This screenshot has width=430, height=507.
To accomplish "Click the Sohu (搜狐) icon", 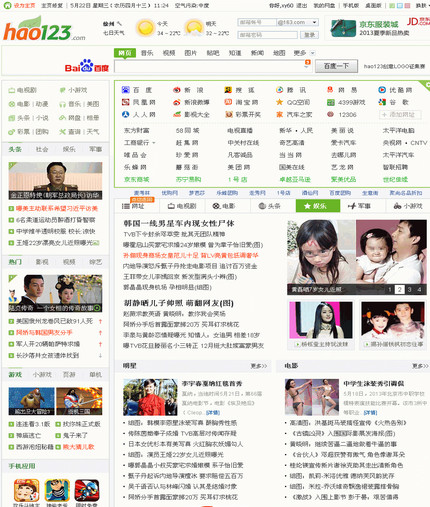I will click(228, 90).
